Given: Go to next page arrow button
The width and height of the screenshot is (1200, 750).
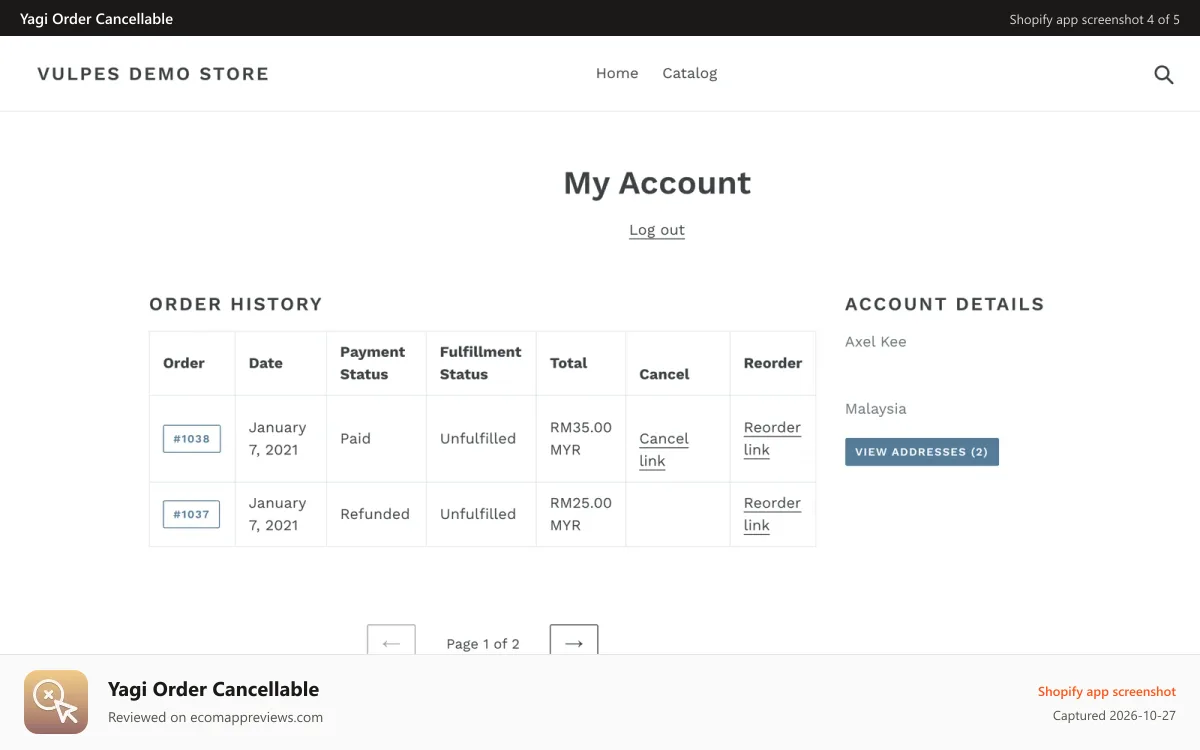Looking at the screenshot, I should (x=574, y=640).
